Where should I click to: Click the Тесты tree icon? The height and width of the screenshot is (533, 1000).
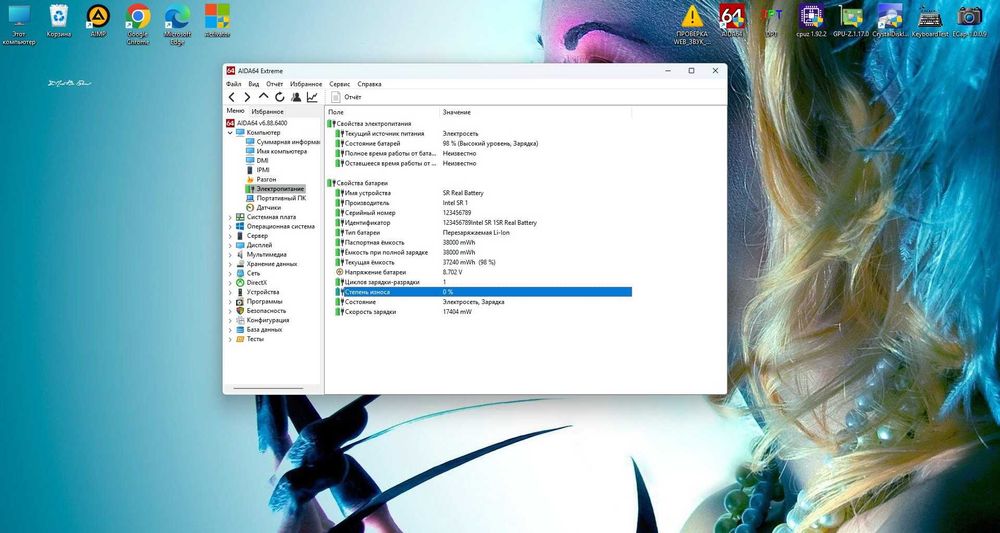[x=240, y=339]
